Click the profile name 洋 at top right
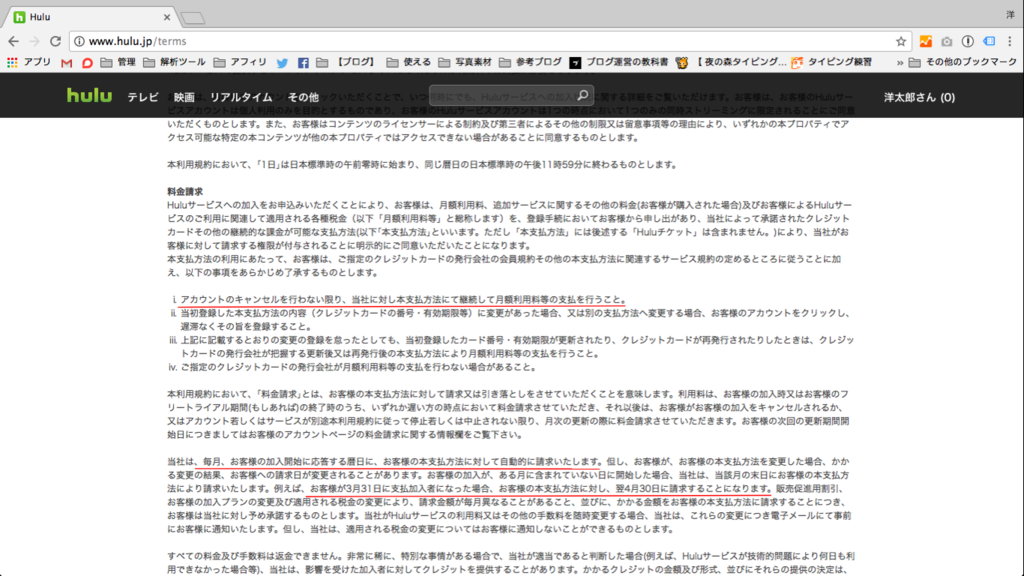This screenshot has width=1024, height=576. [1010, 14]
